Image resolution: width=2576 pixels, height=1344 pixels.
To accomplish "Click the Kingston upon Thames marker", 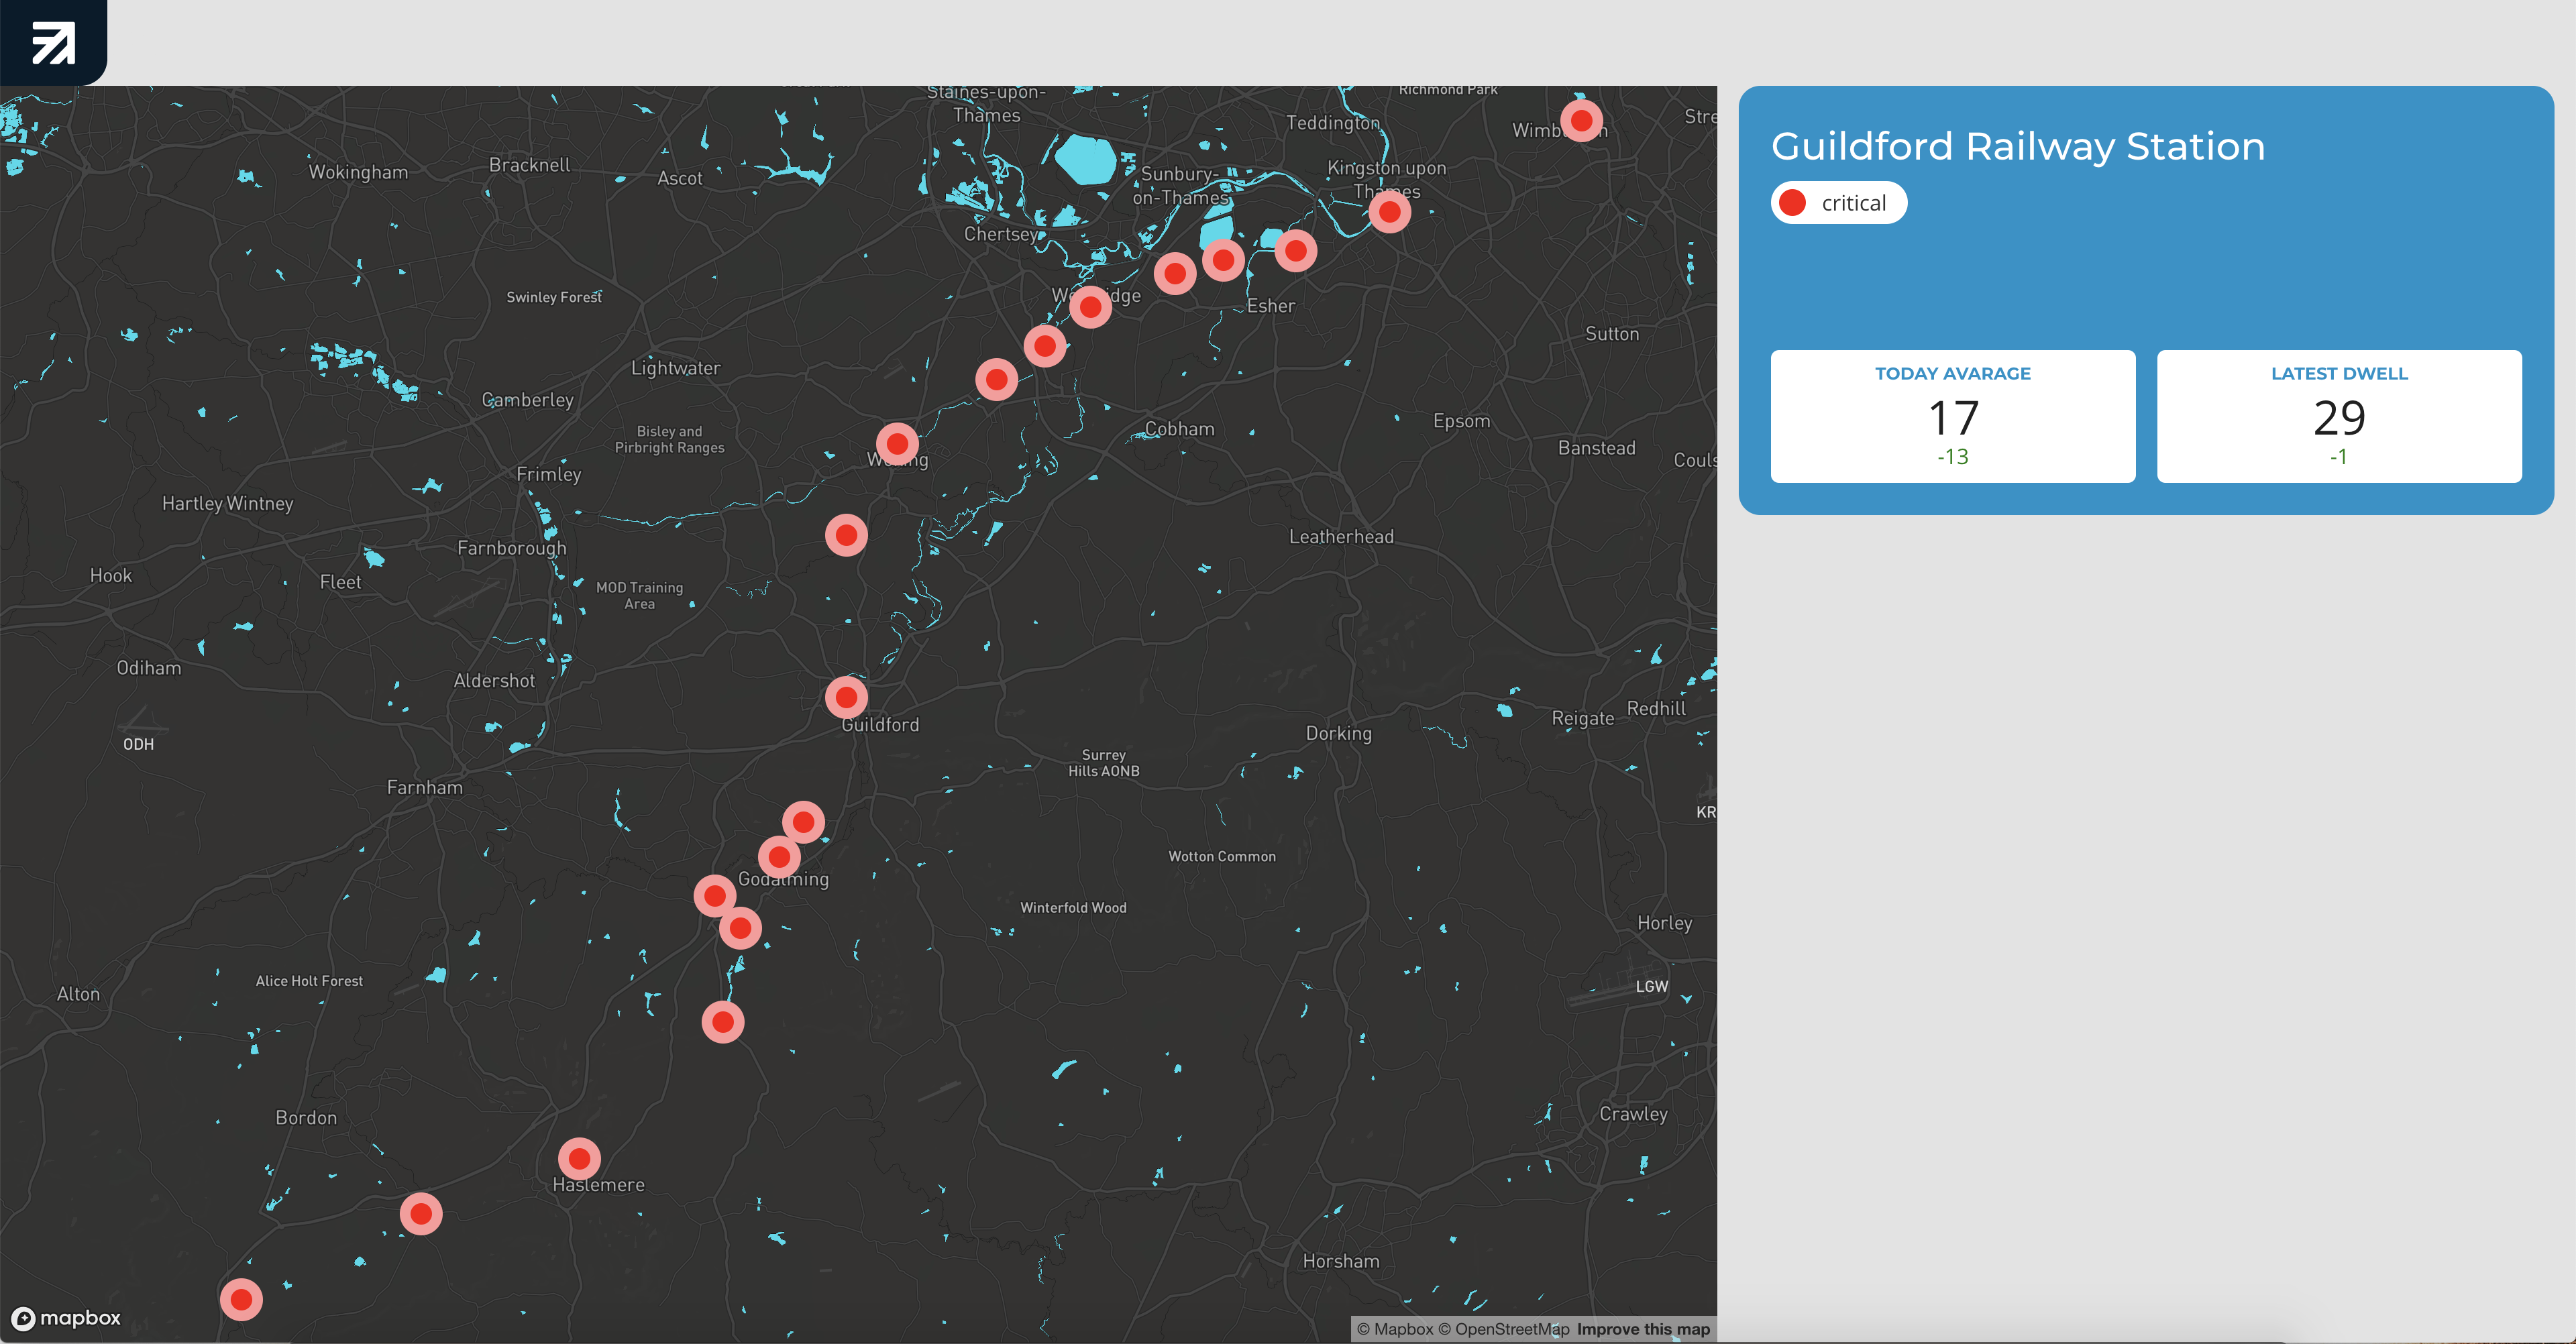I will (x=1389, y=211).
